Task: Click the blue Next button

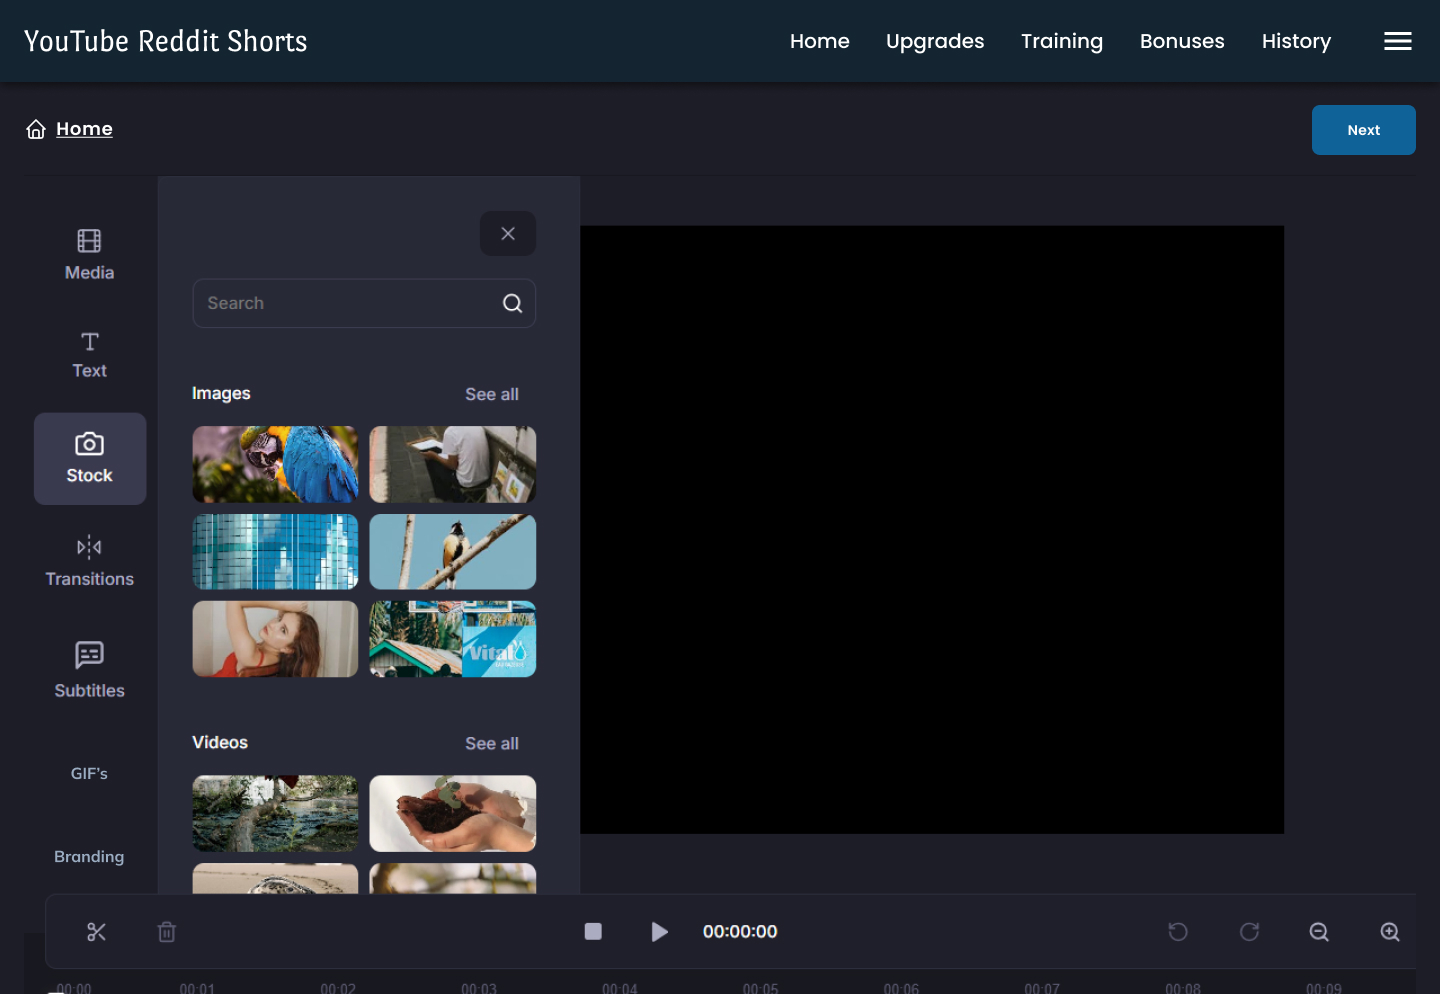Action: tap(1363, 130)
